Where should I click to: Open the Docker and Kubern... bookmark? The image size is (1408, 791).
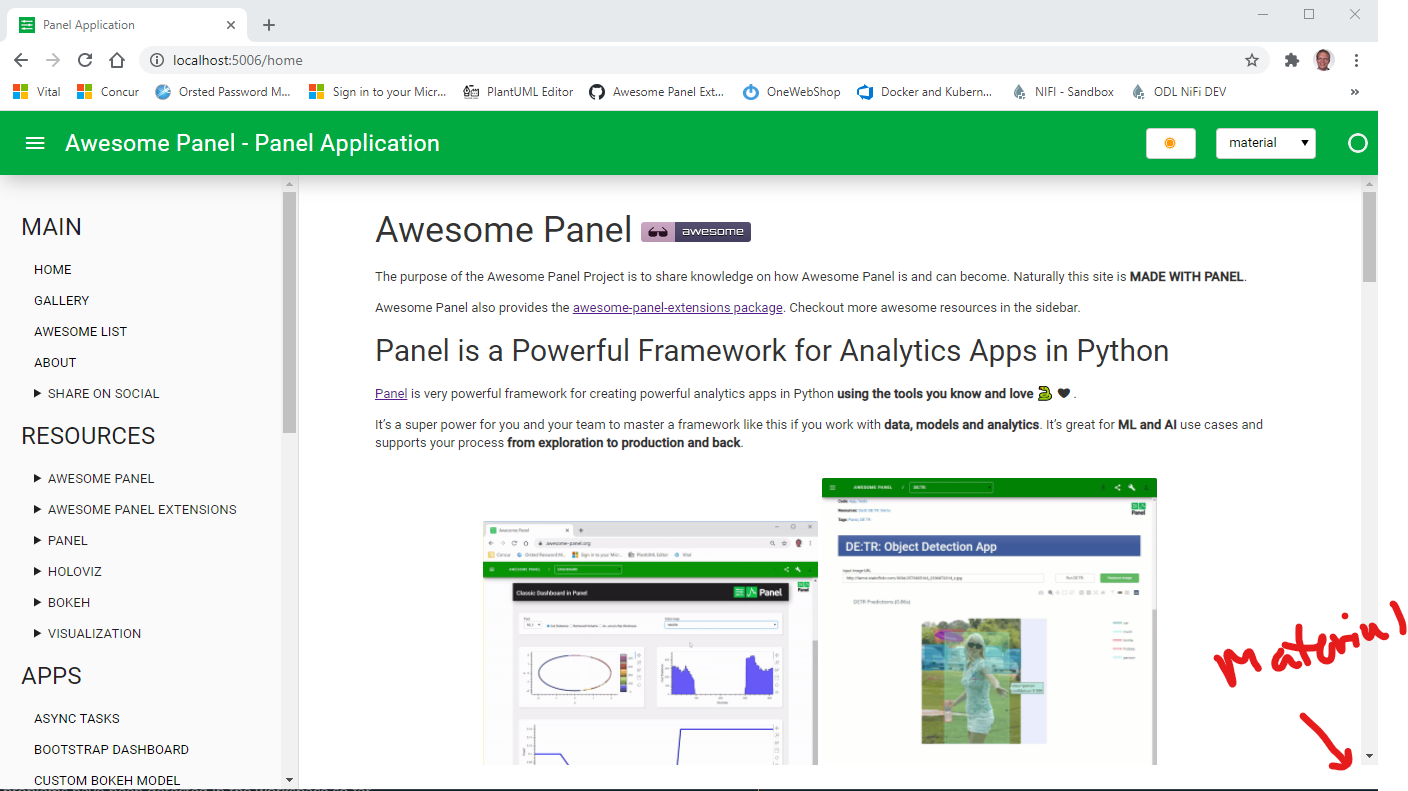925,92
